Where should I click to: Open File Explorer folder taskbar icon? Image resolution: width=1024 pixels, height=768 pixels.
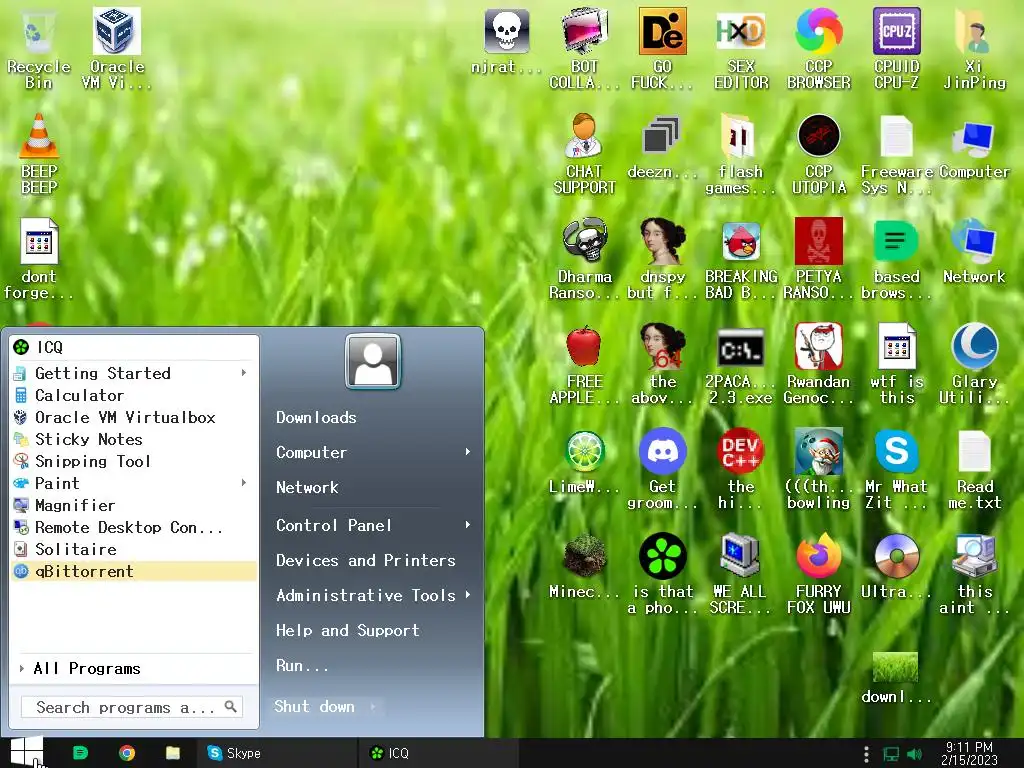(172, 753)
